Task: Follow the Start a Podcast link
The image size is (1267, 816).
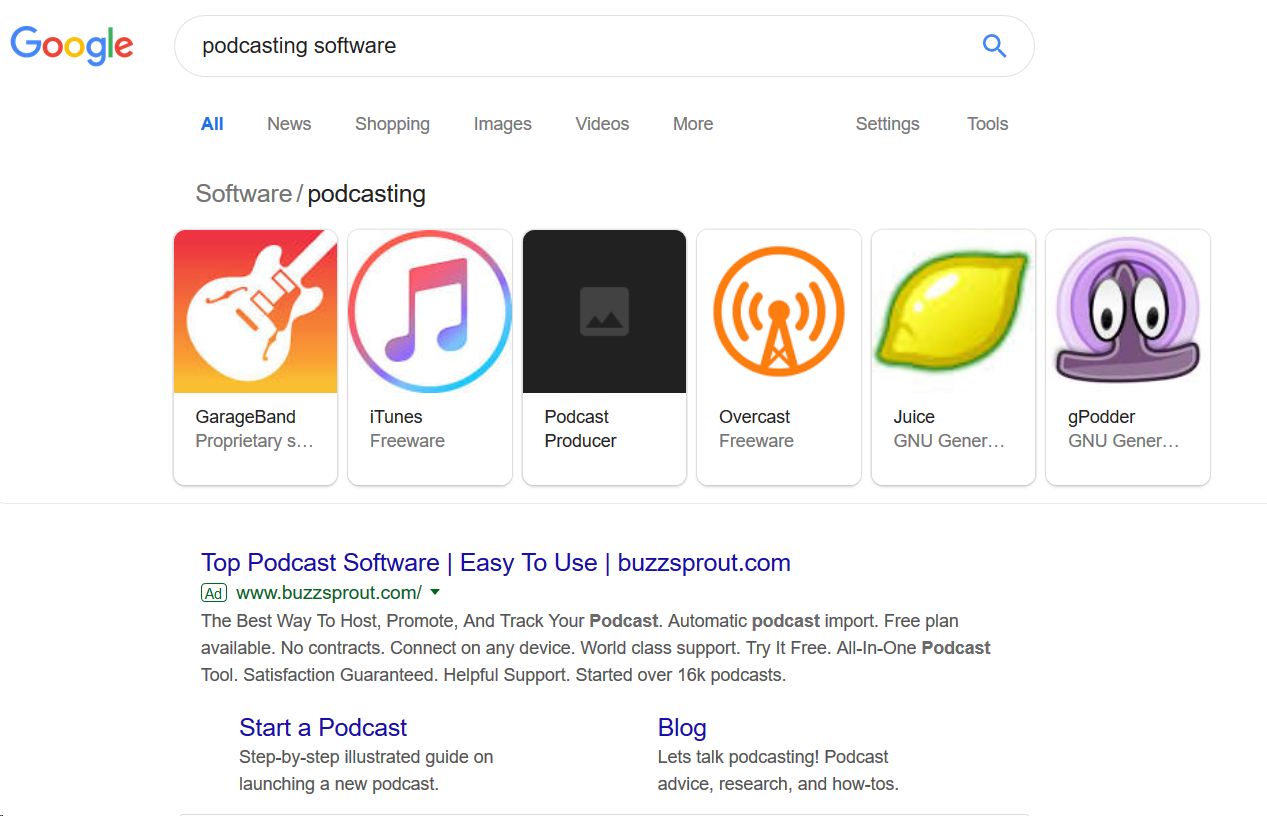Action: click(323, 727)
